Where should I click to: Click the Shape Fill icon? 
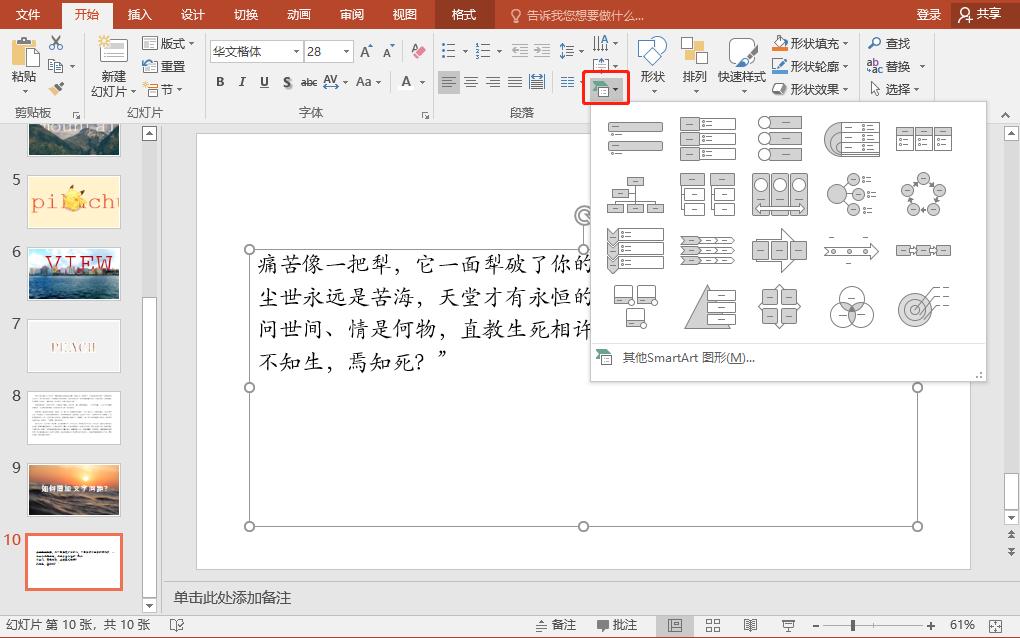coord(782,43)
